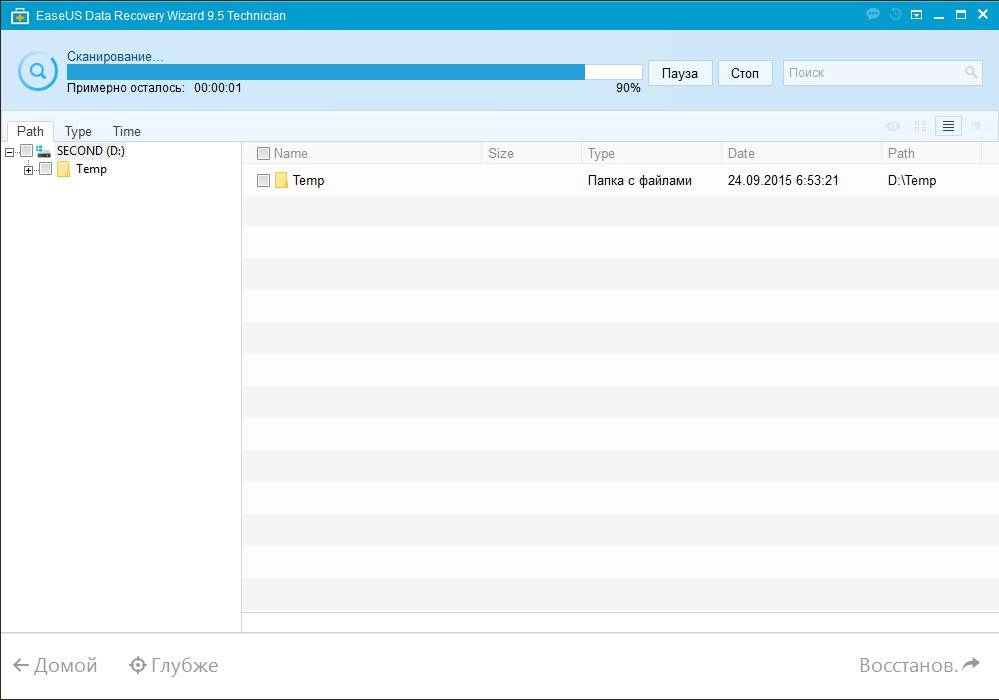Select SECOND (D:) label in the tree

click(90, 151)
